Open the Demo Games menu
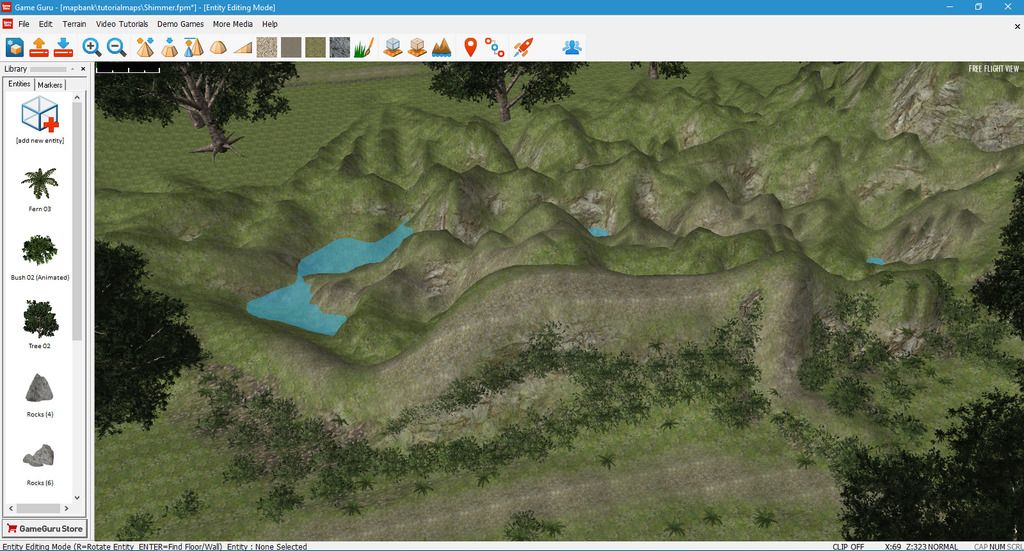 point(180,24)
